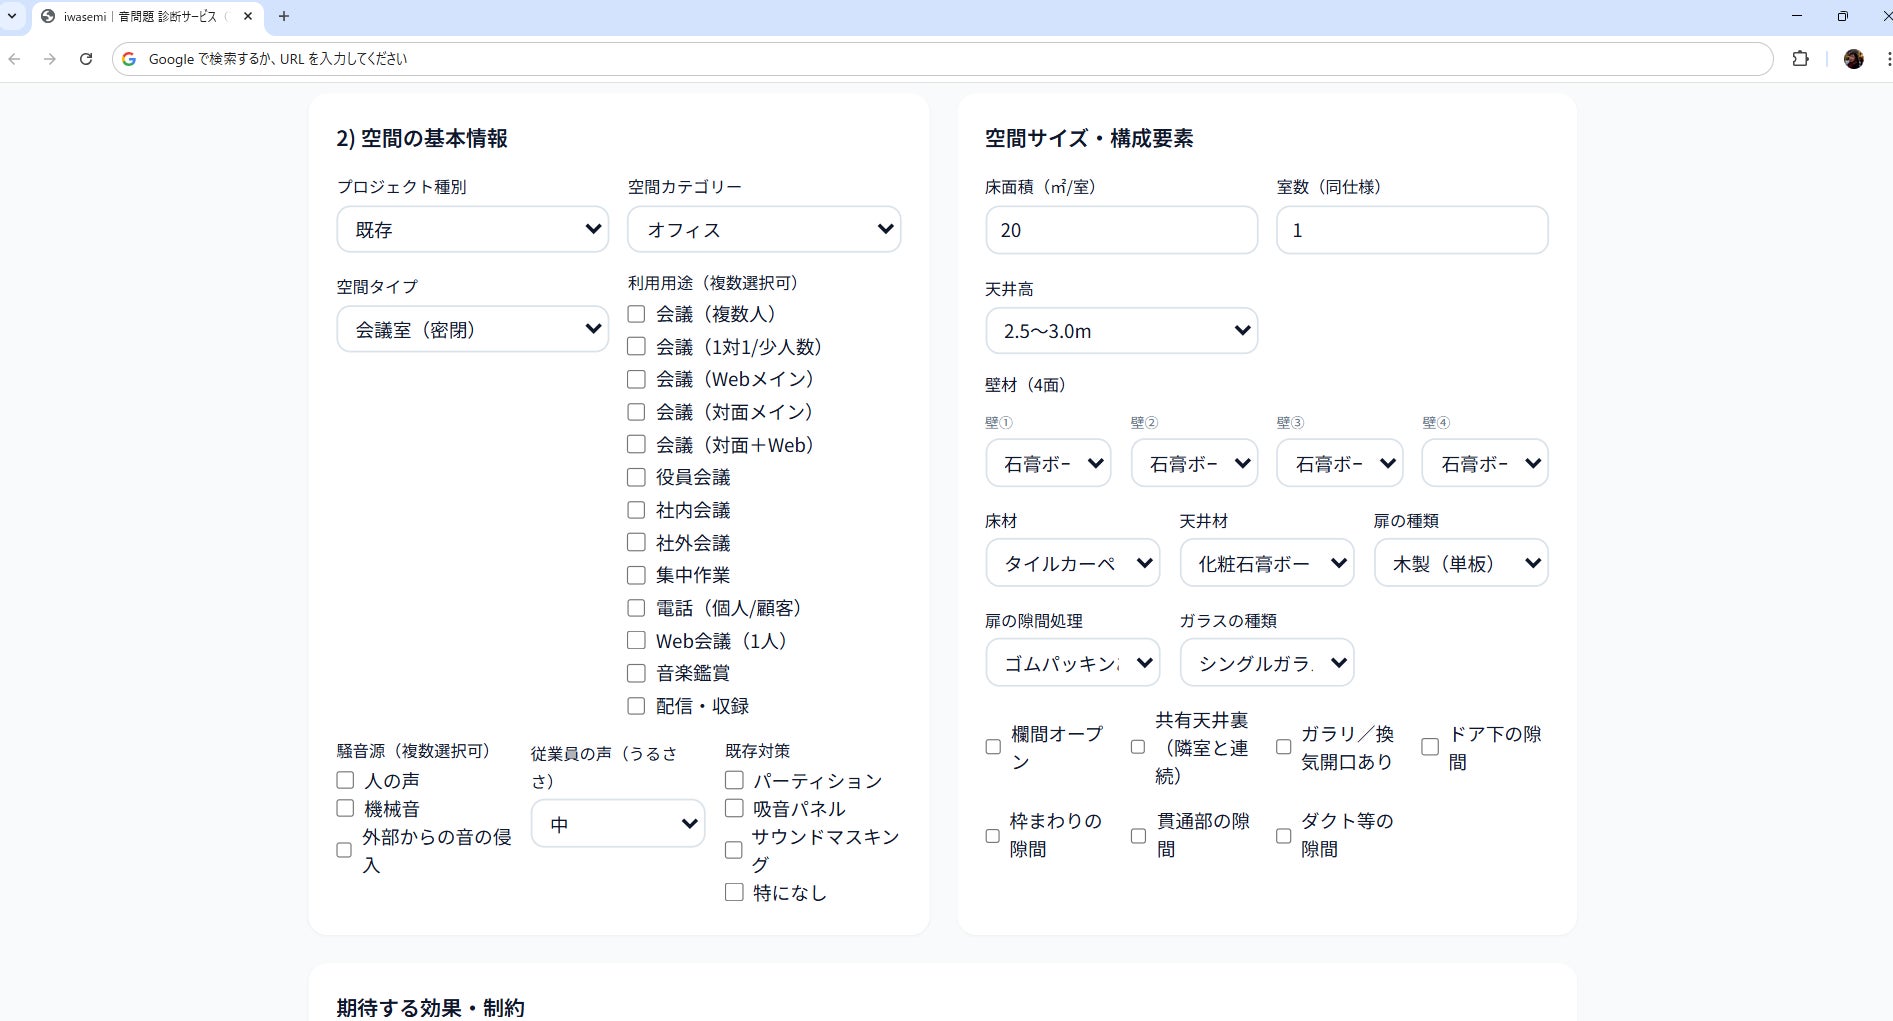The width and height of the screenshot is (1893, 1021).
Task: Check 音楽鑑賞 option
Action: tap(636, 673)
